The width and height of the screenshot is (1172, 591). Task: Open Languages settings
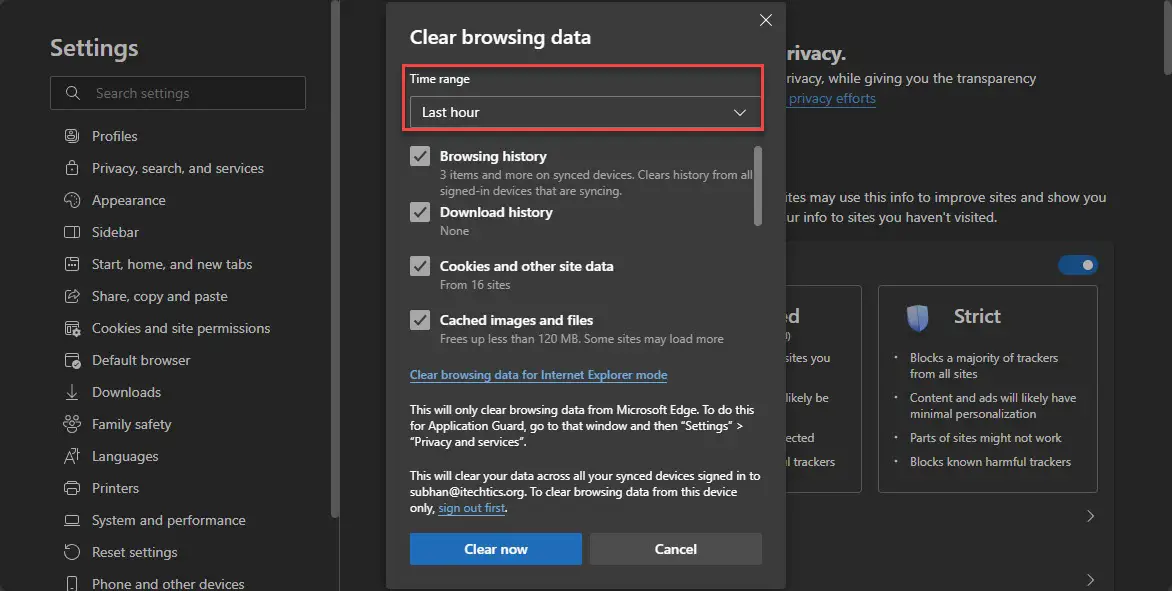coord(125,457)
